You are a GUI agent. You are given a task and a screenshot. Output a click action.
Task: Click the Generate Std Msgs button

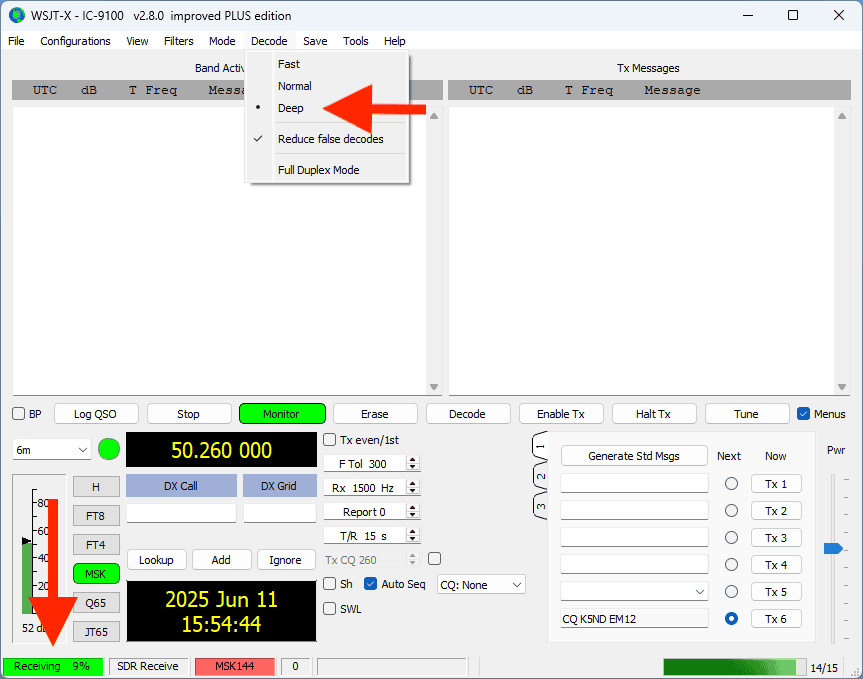point(633,456)
